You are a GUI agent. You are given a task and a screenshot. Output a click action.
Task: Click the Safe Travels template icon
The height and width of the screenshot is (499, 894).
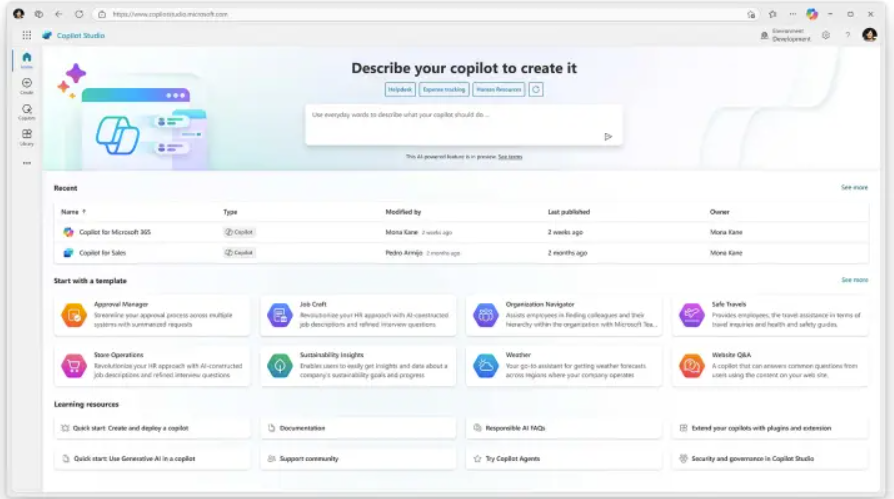(x=692, y=315)
